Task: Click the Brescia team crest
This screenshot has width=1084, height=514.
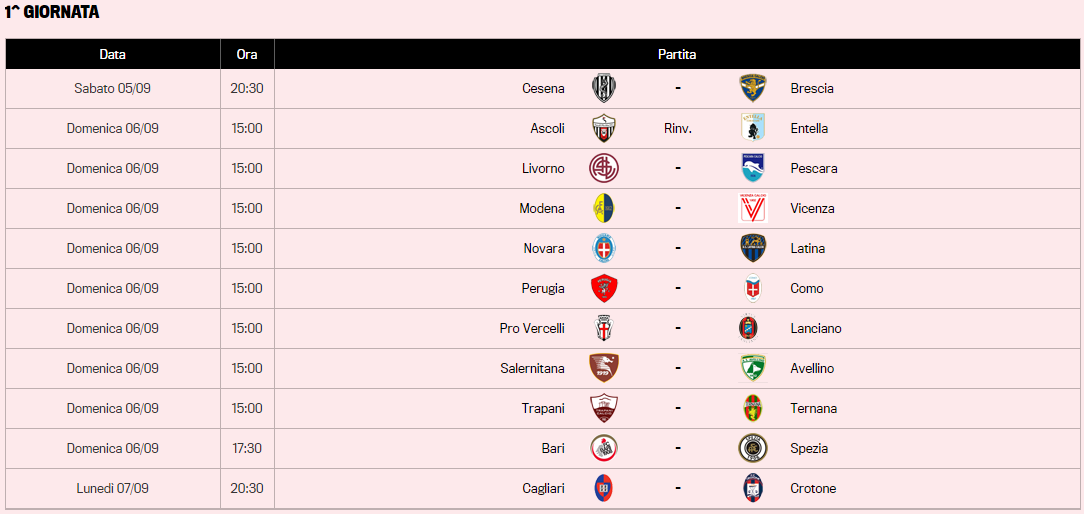Action: pyautogui.click(x=752, y=88)
